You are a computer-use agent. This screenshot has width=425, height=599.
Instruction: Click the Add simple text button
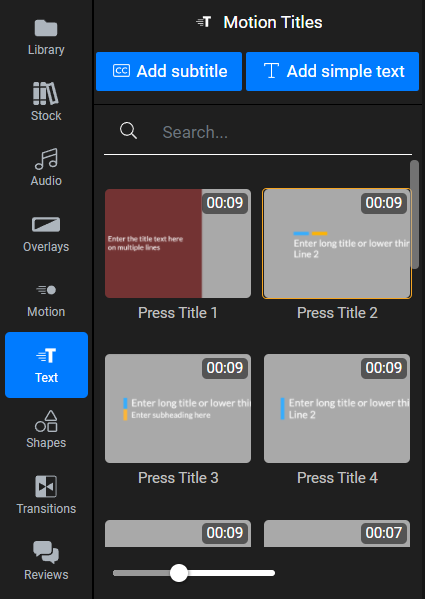[x=332, y=71]
